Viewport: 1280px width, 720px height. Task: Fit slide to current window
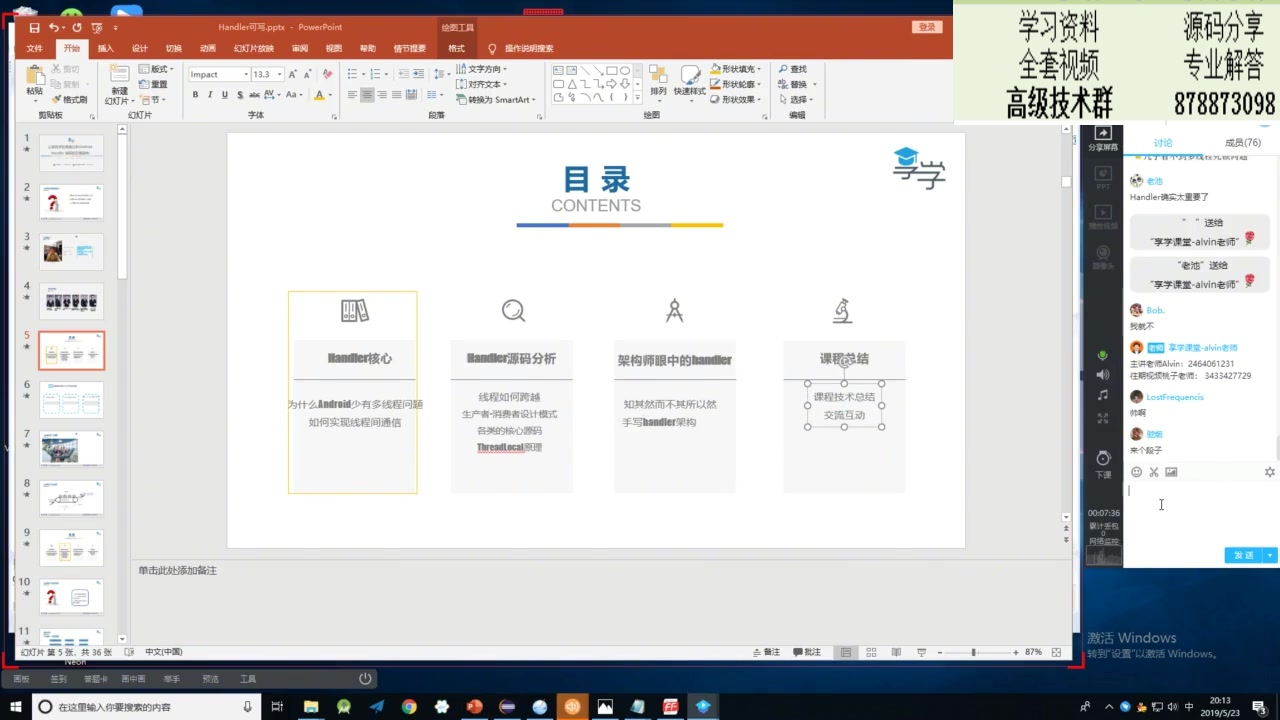click(x=1058, y=652)
